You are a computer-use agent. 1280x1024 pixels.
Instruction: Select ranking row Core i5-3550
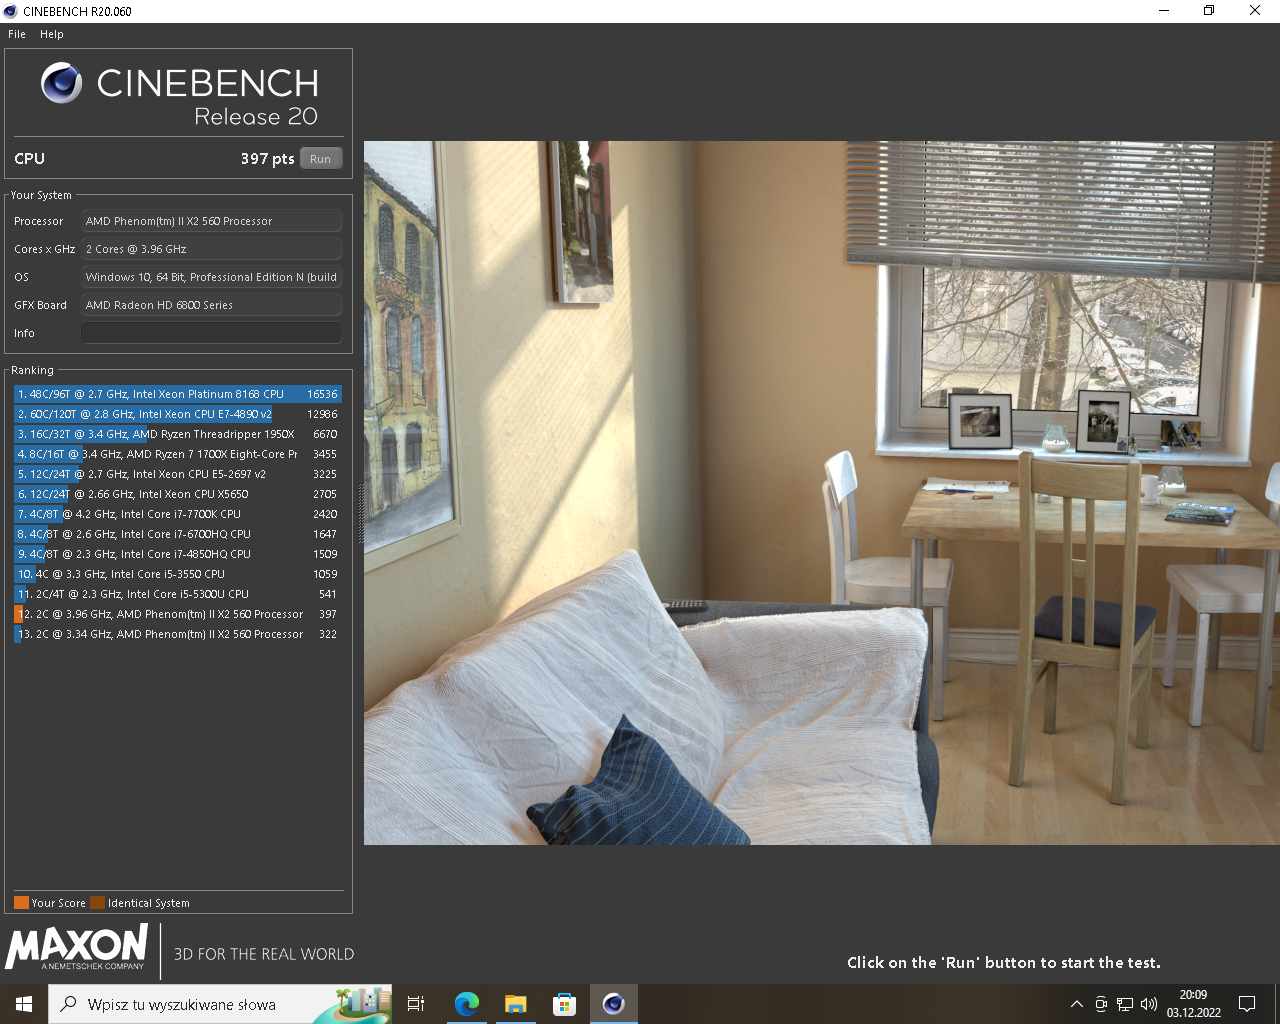coord(178,574)
